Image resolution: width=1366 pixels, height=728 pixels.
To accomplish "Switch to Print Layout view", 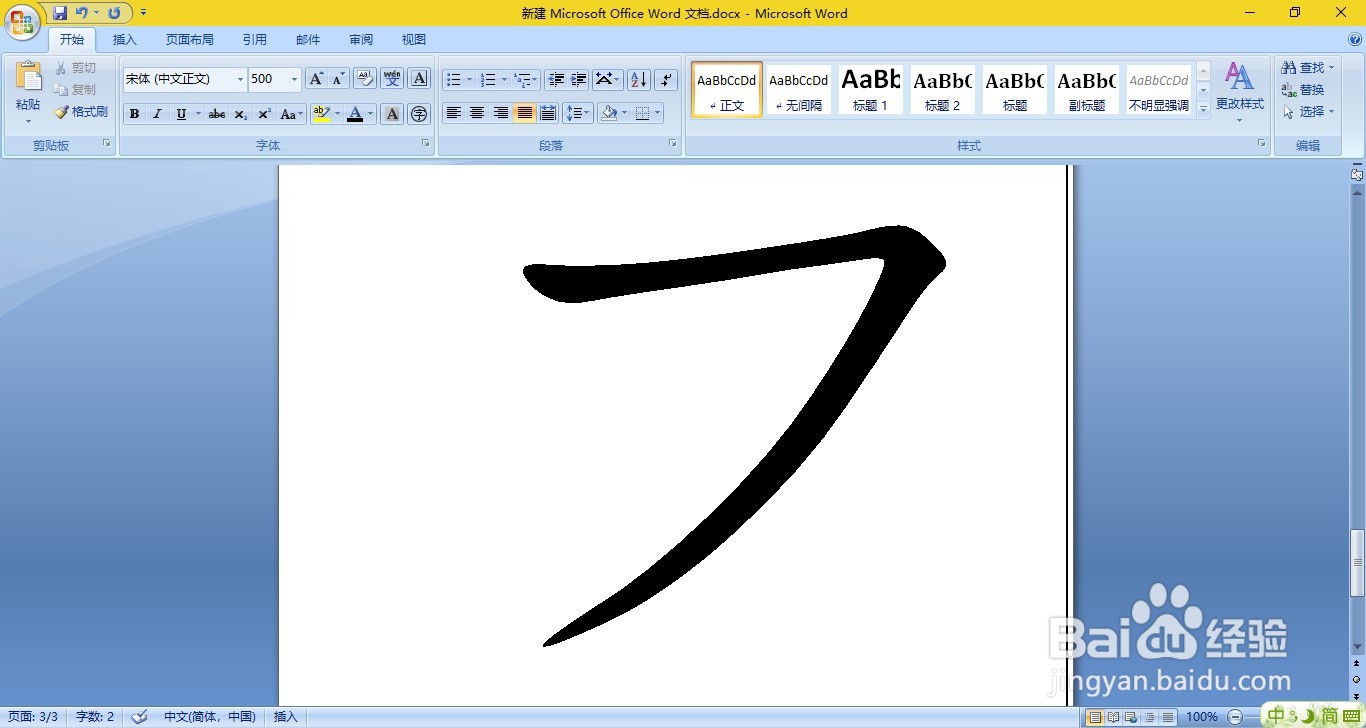I will (1095, 717).
